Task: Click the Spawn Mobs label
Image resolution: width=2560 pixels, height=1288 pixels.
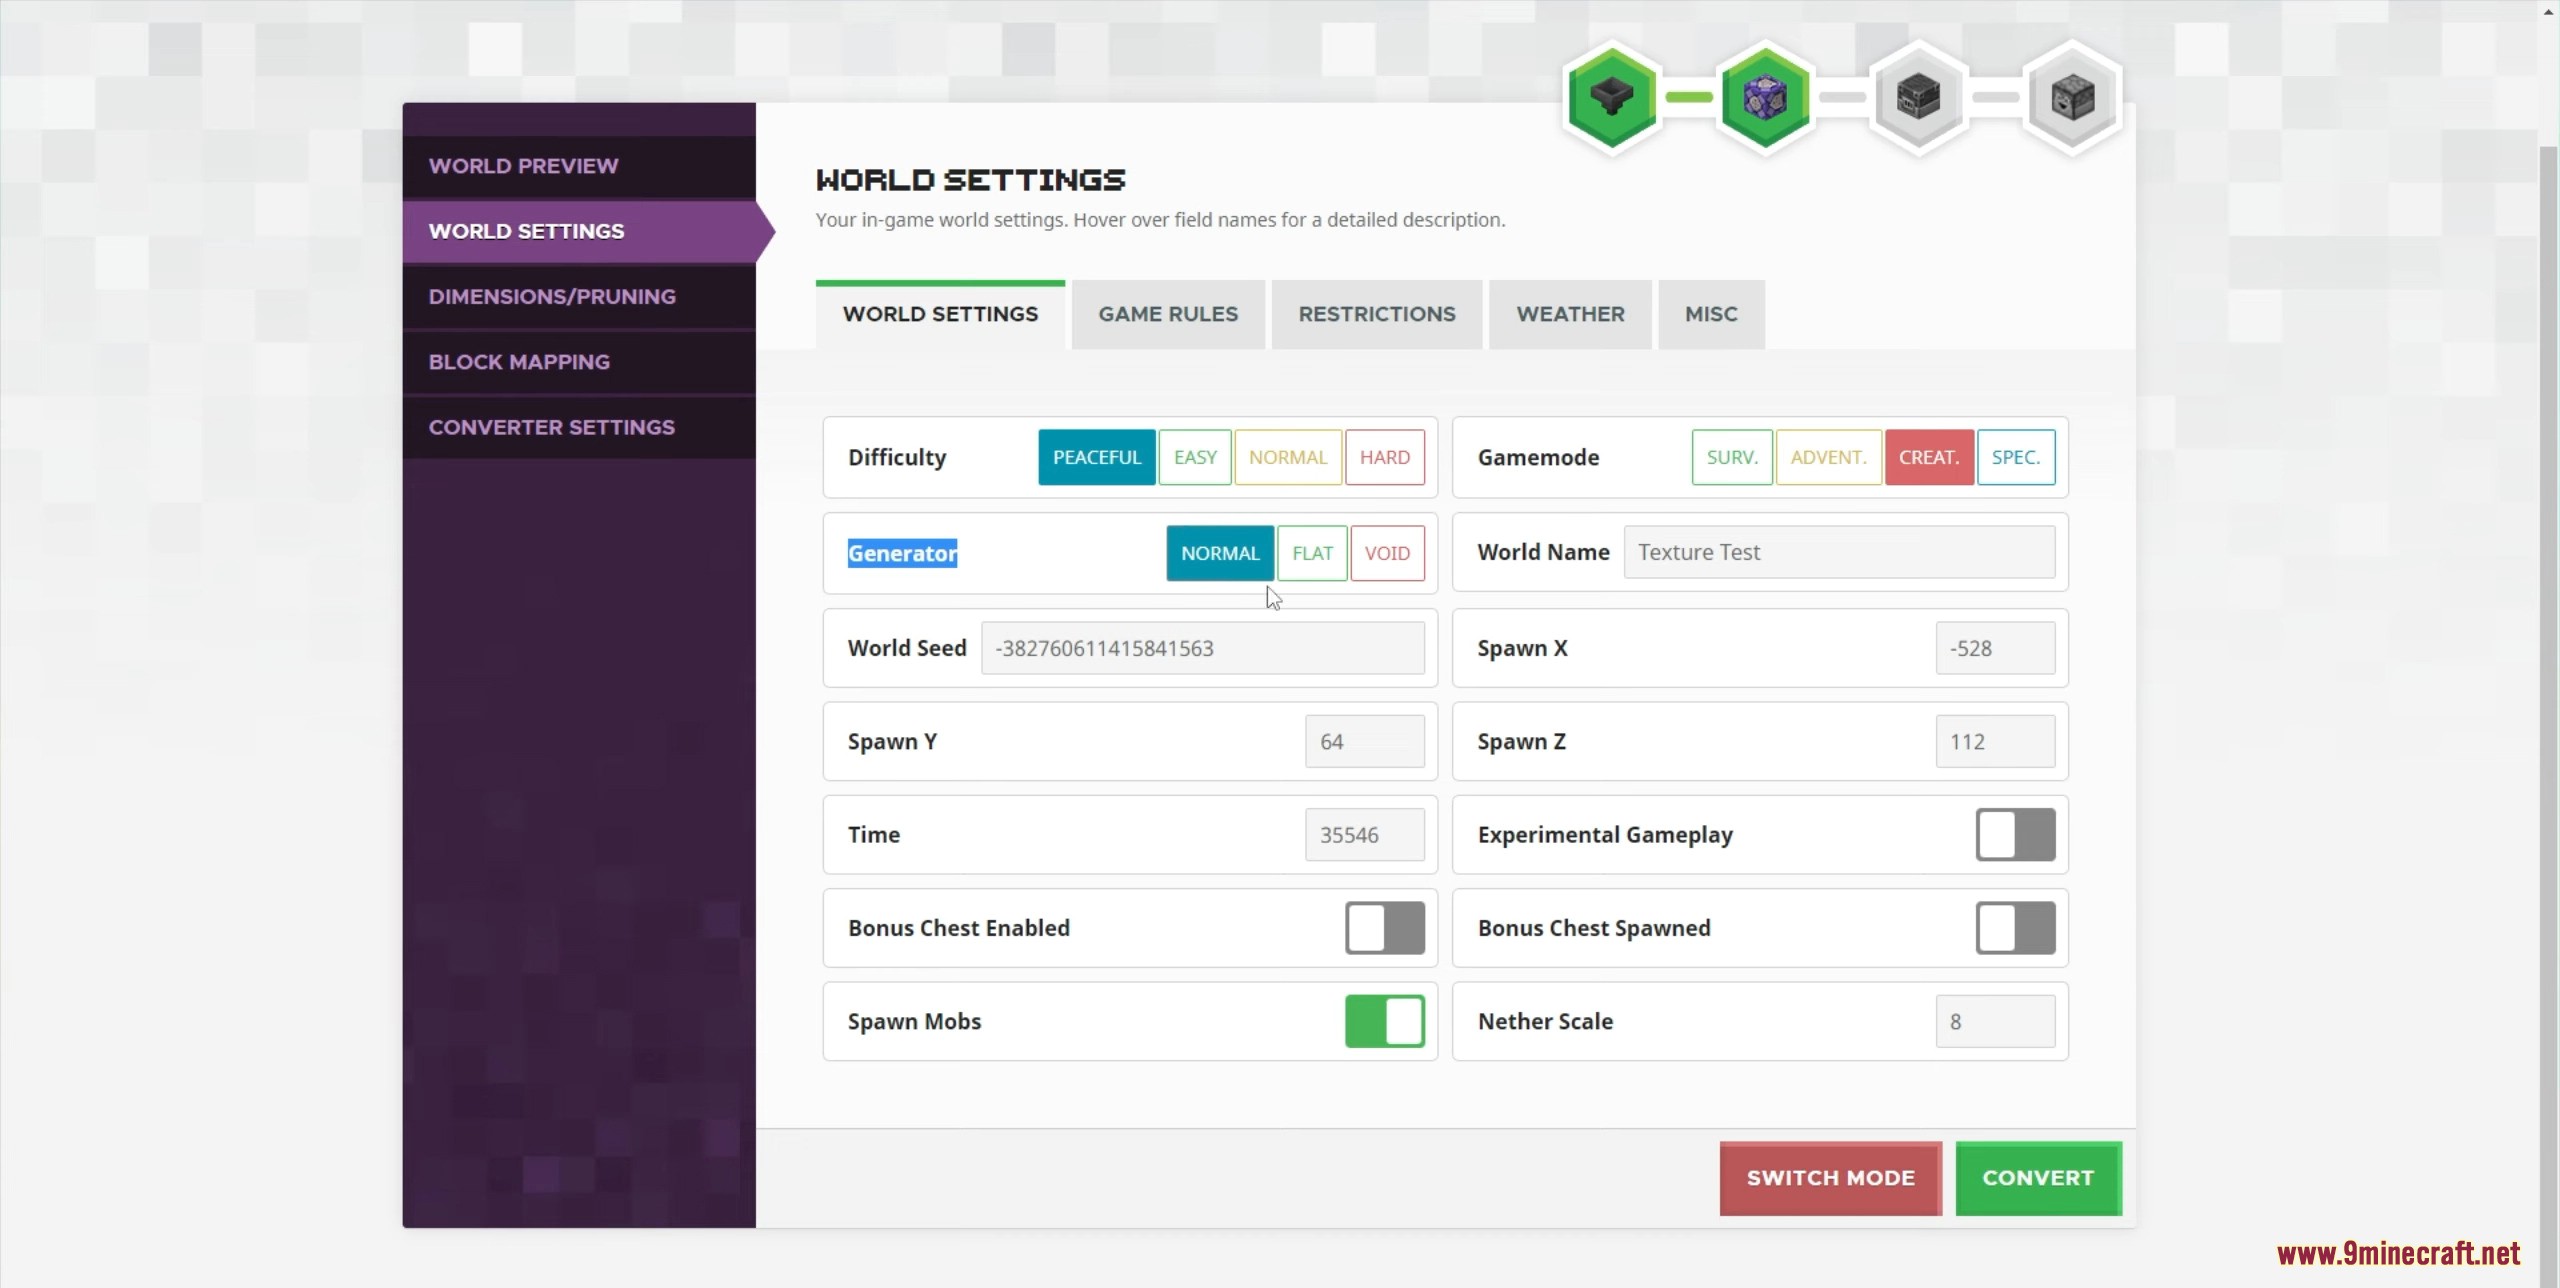Action: (x=914, y=1021)
